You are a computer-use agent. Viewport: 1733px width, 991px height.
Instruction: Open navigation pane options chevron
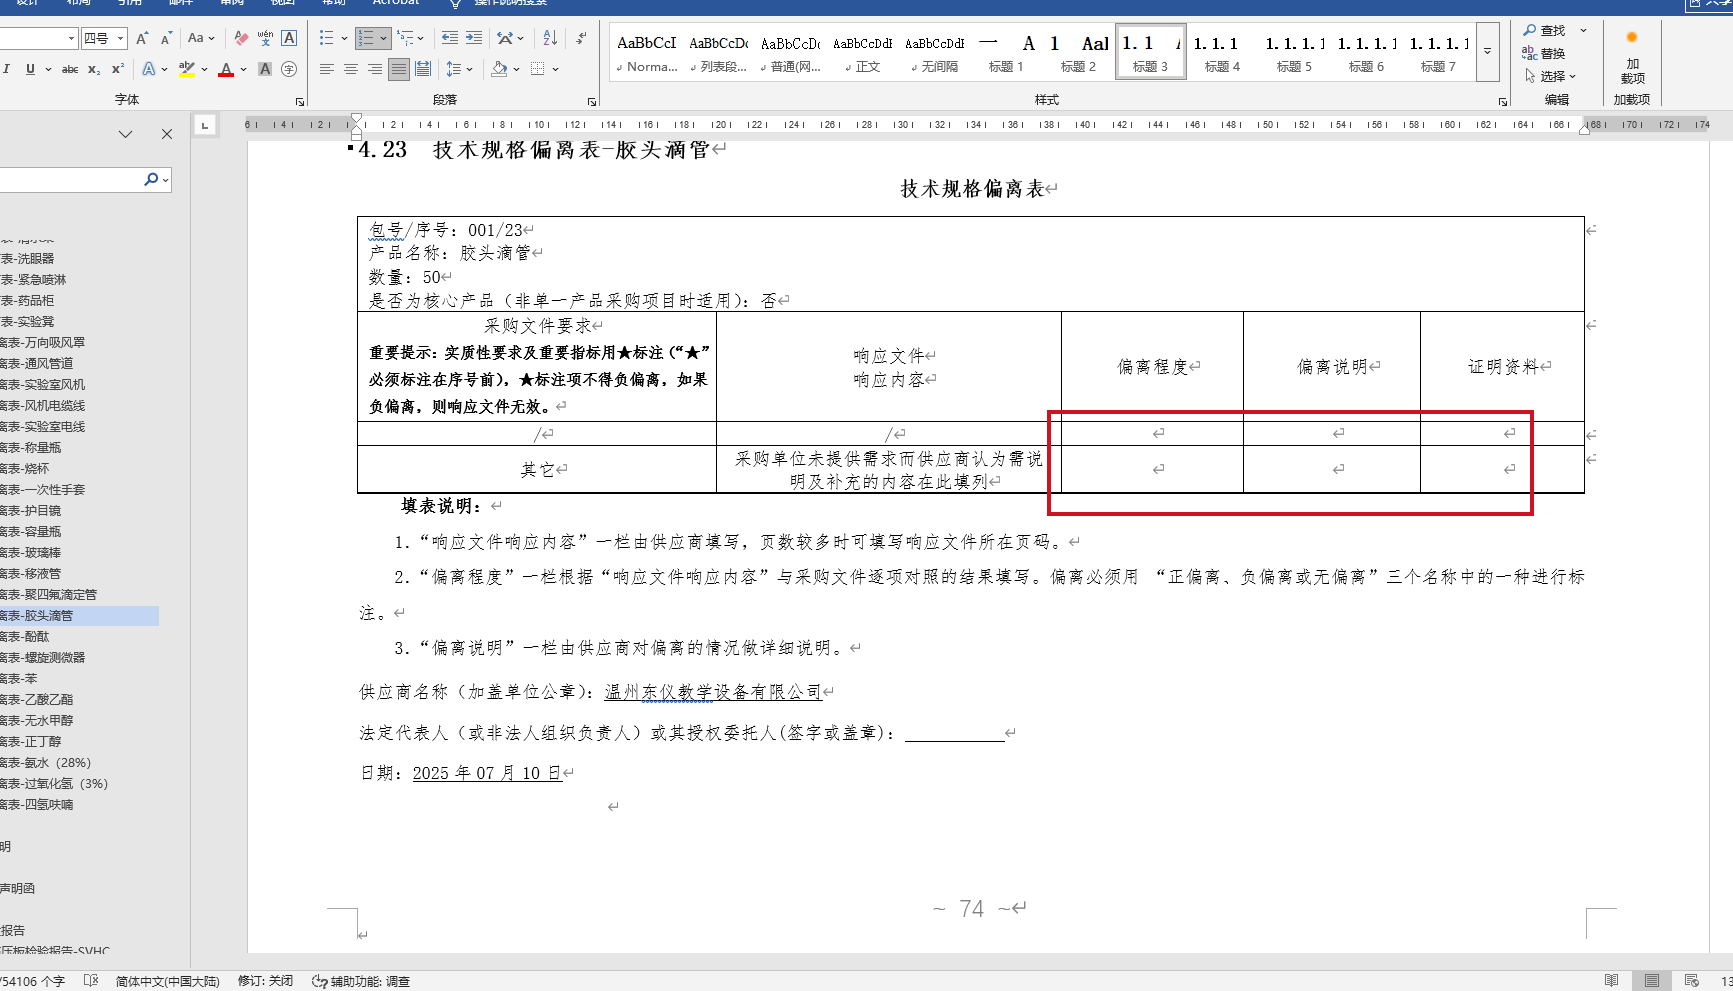click(125, 134)
